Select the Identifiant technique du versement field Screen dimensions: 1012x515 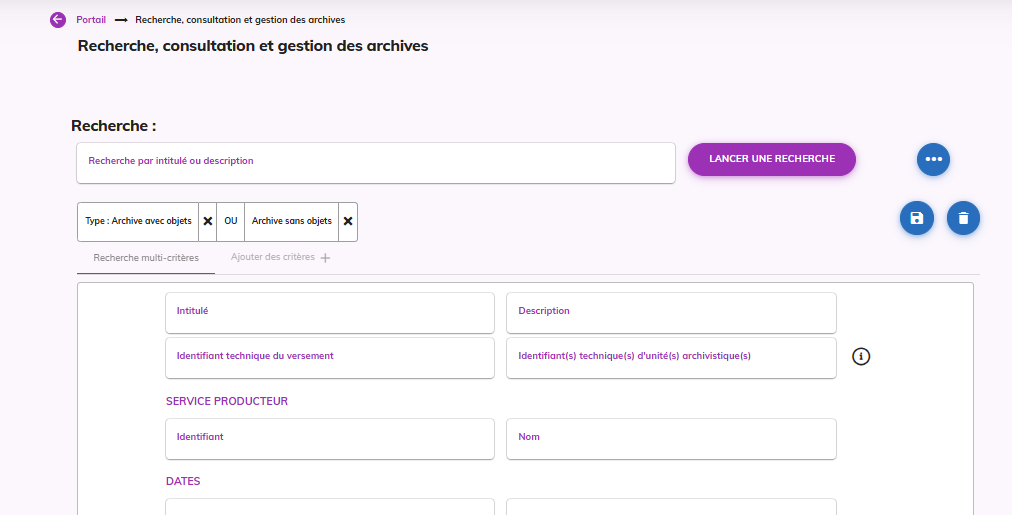330,357
